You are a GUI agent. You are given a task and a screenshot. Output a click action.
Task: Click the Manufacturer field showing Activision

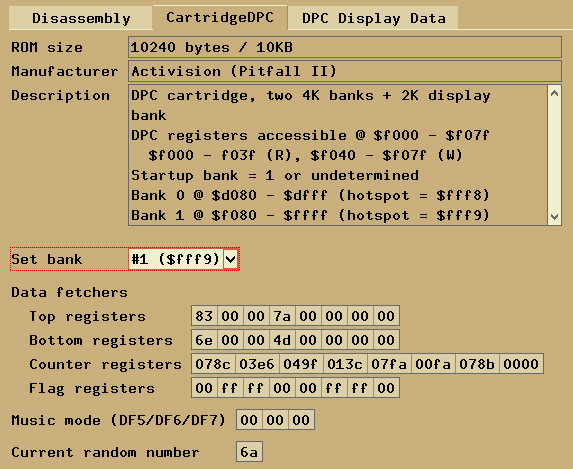pos(345,71)
